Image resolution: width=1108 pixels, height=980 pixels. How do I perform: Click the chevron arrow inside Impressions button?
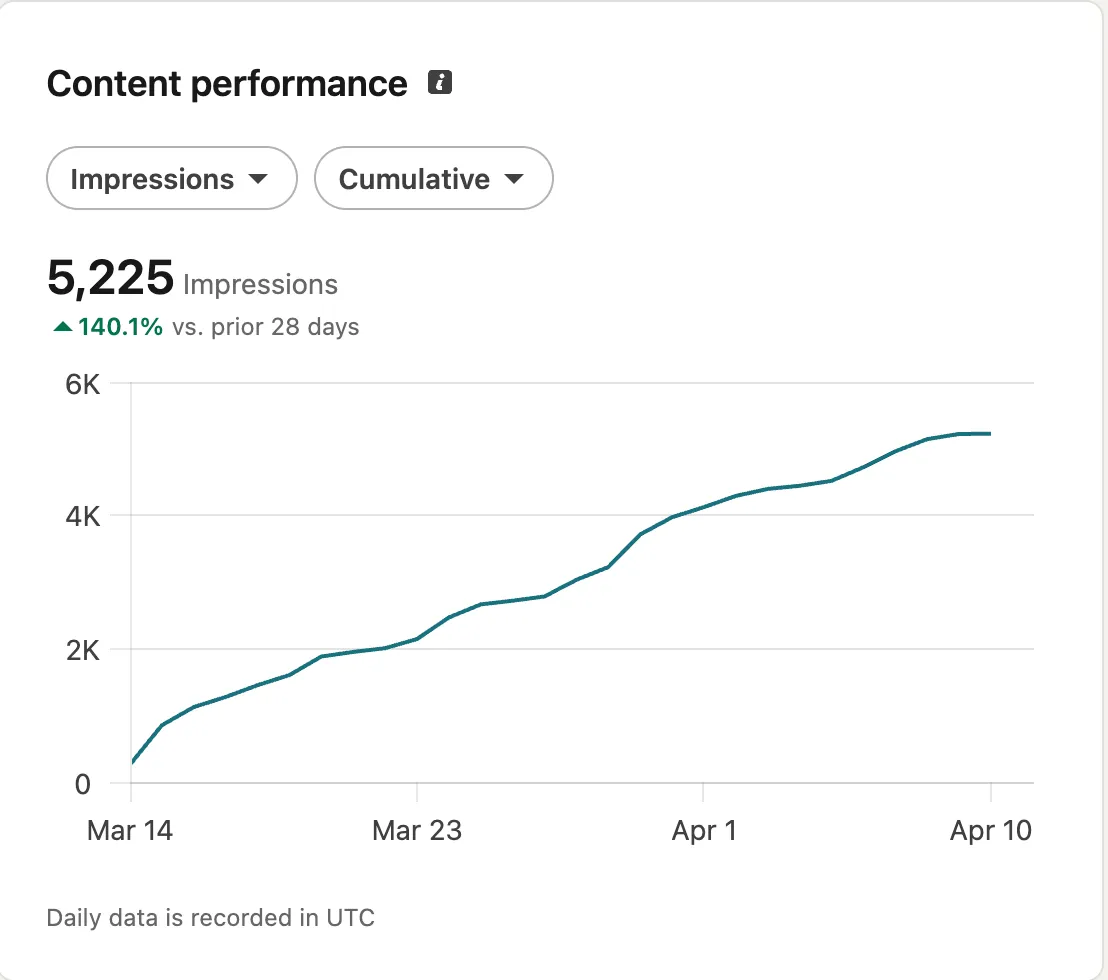[x=259, y=178]
